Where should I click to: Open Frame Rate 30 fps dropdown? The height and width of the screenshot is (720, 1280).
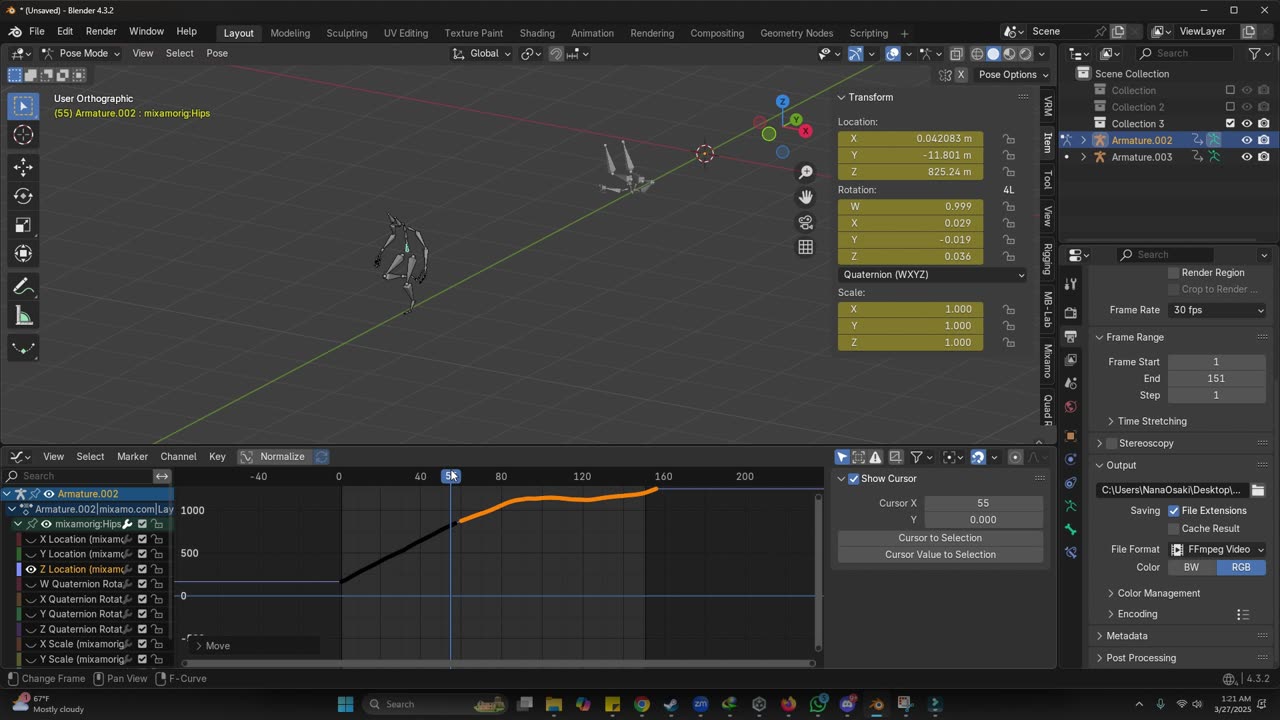point(1217,310)
